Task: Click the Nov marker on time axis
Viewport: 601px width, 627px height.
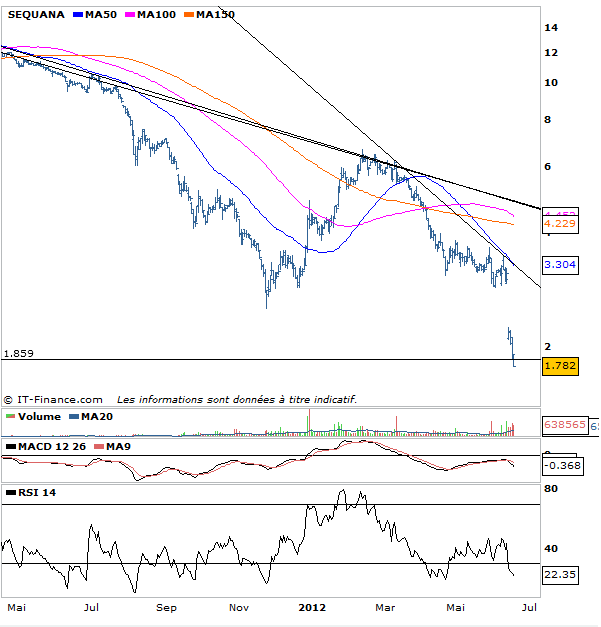Action: pos(240,606)
